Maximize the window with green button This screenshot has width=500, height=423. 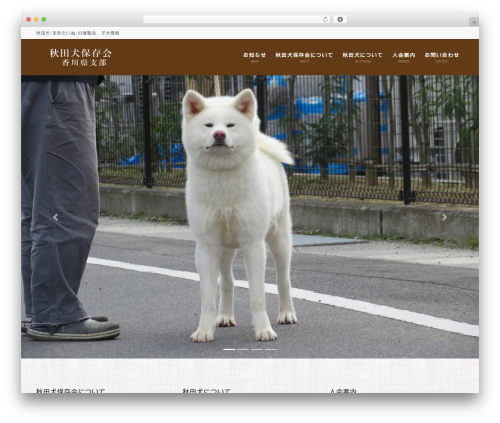tap(44, 19)
